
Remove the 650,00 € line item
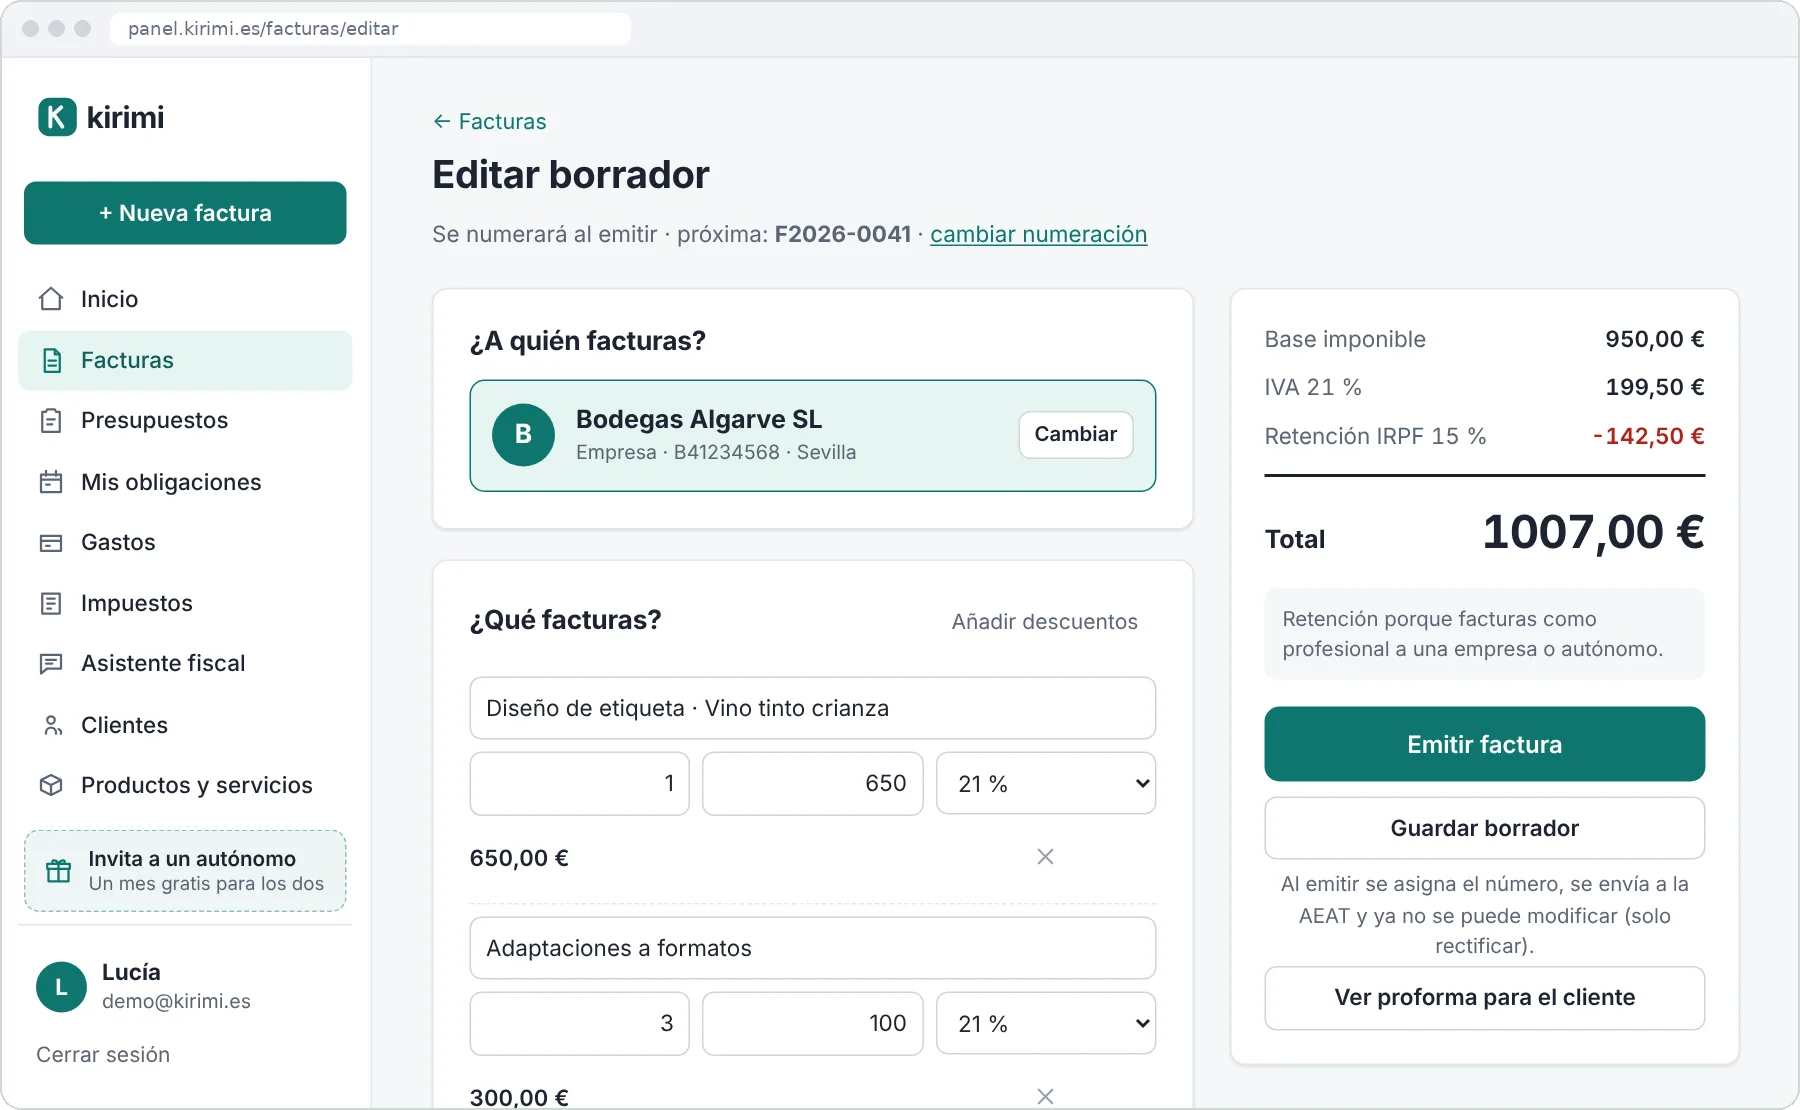[x=1045, y=857]
